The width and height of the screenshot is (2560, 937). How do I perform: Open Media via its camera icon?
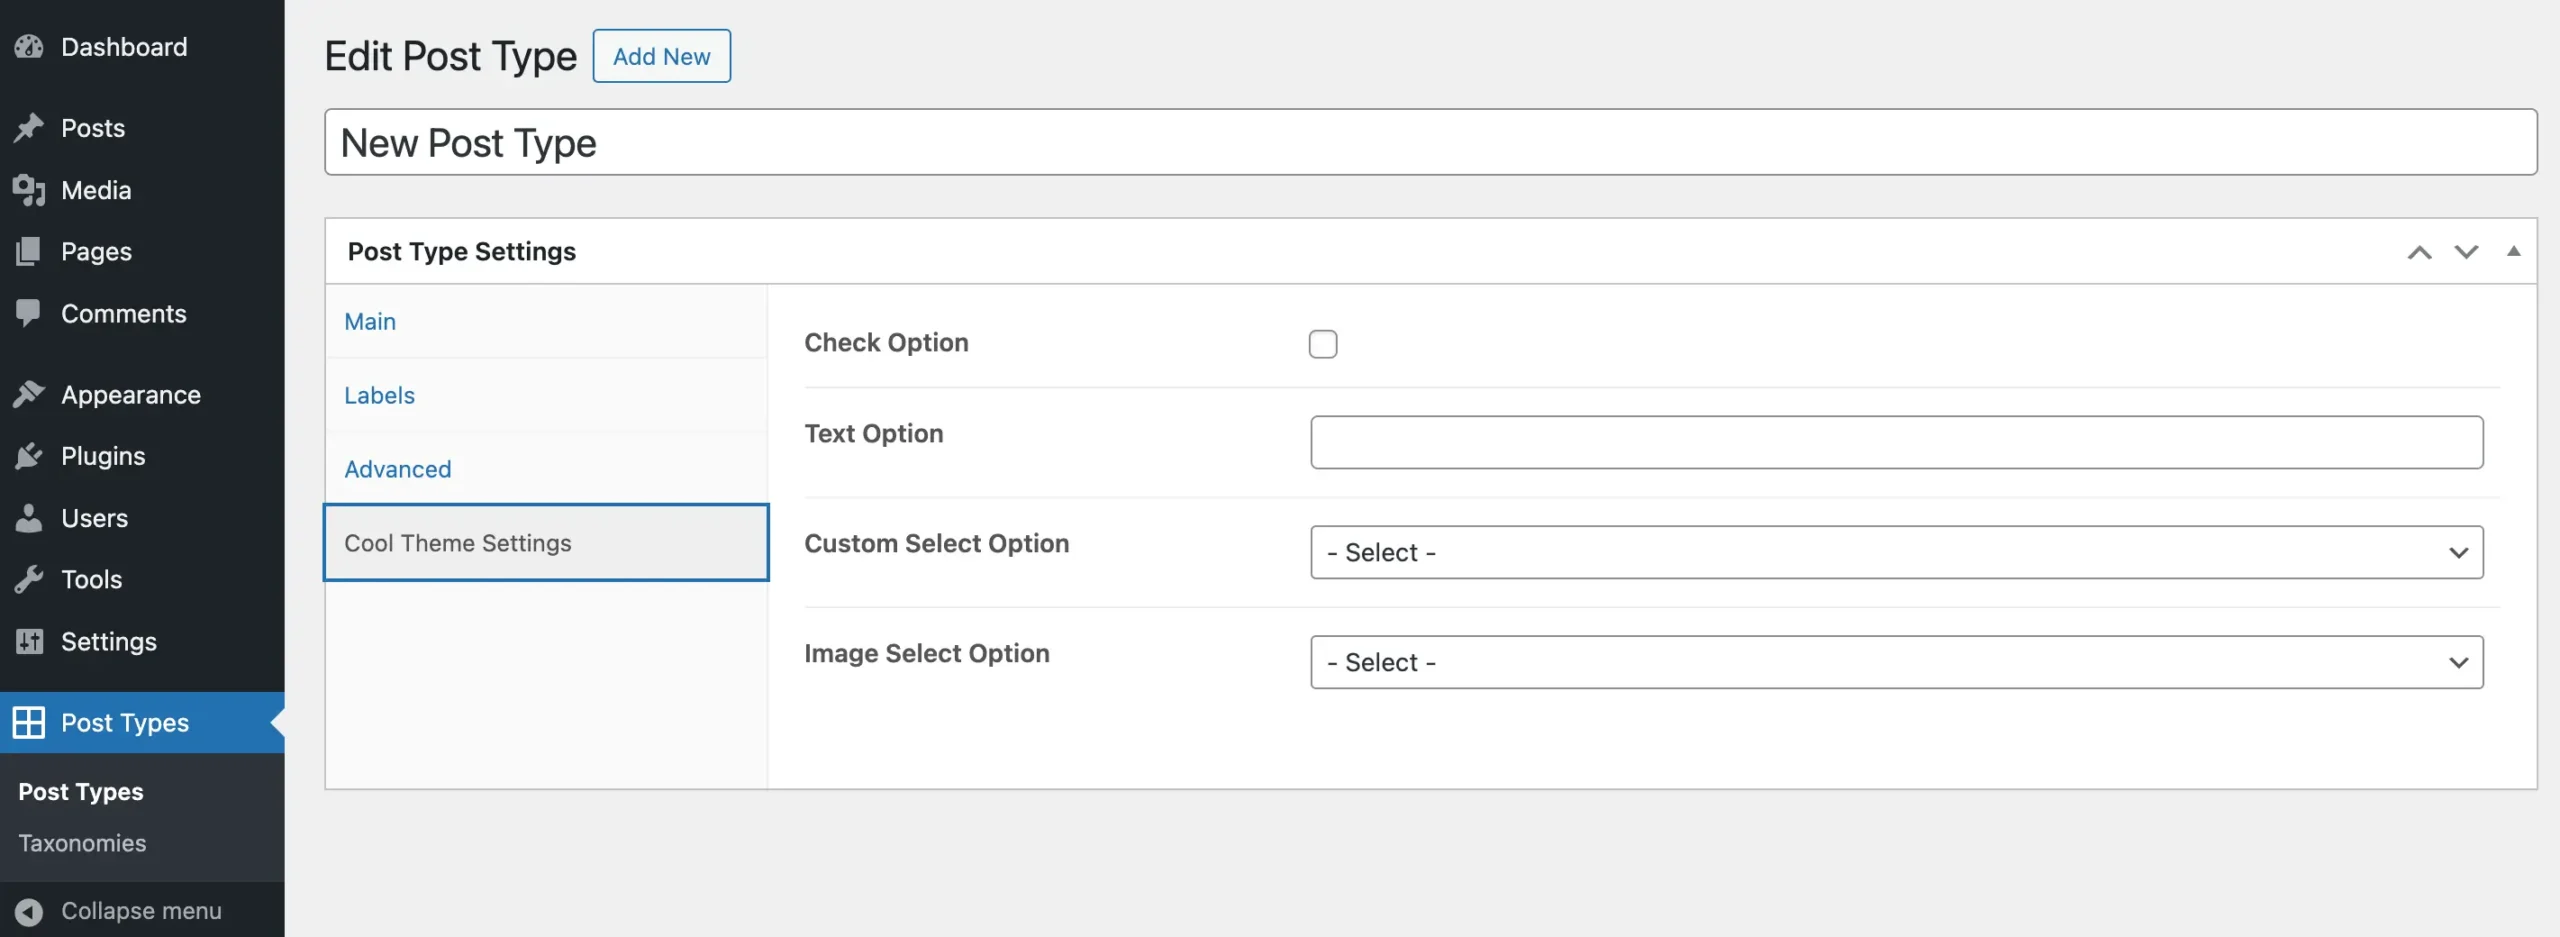tap(29, 190)
